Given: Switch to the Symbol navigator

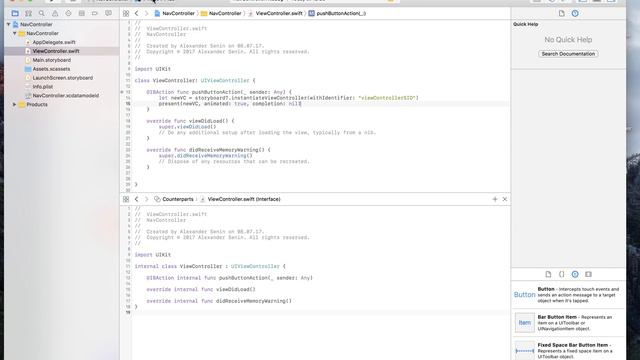Looking at the screenshot, I should click(x=29, y=13).
